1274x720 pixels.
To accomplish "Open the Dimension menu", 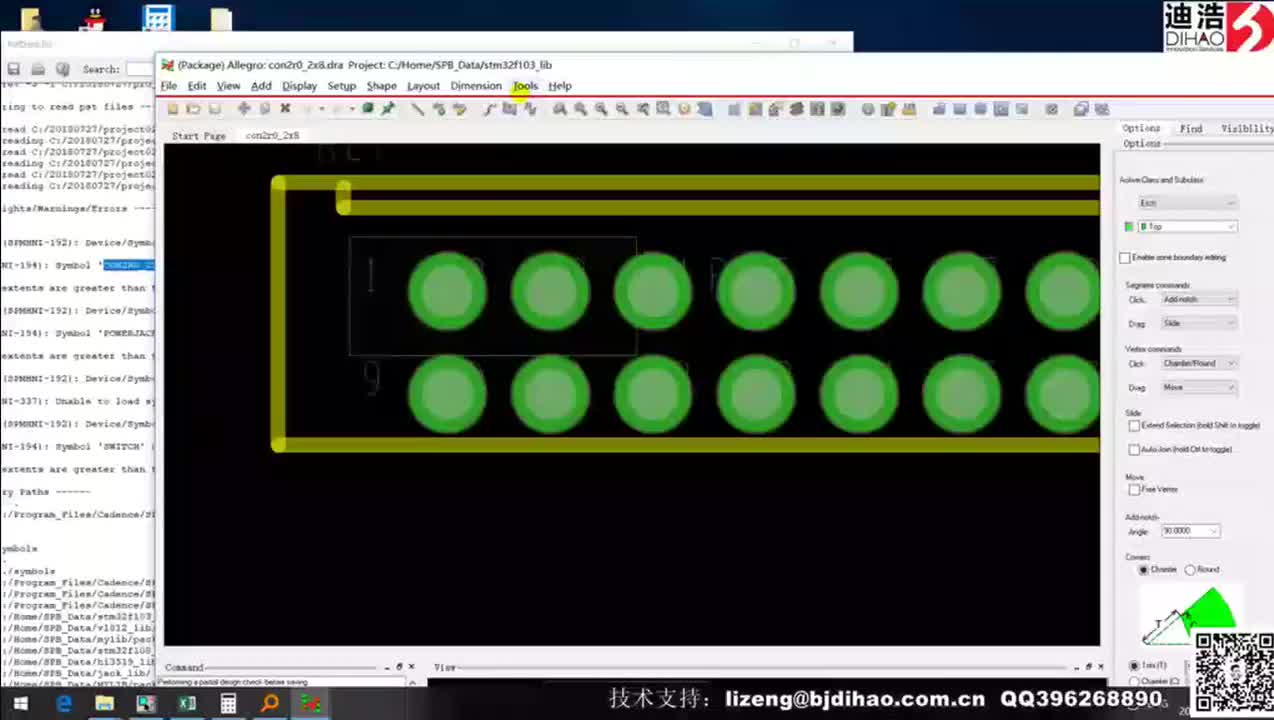I will [476, 86].
